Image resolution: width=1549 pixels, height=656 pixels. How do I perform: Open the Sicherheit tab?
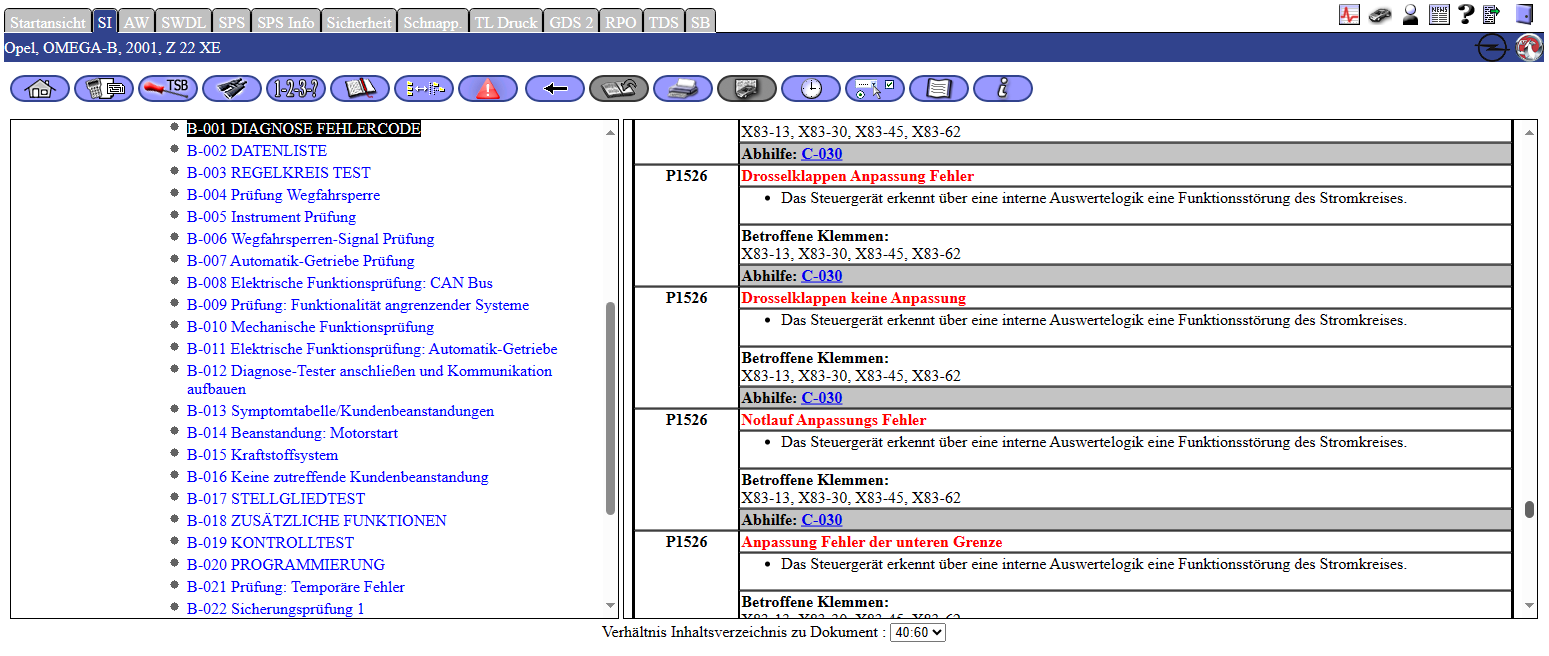coord(359,22)
